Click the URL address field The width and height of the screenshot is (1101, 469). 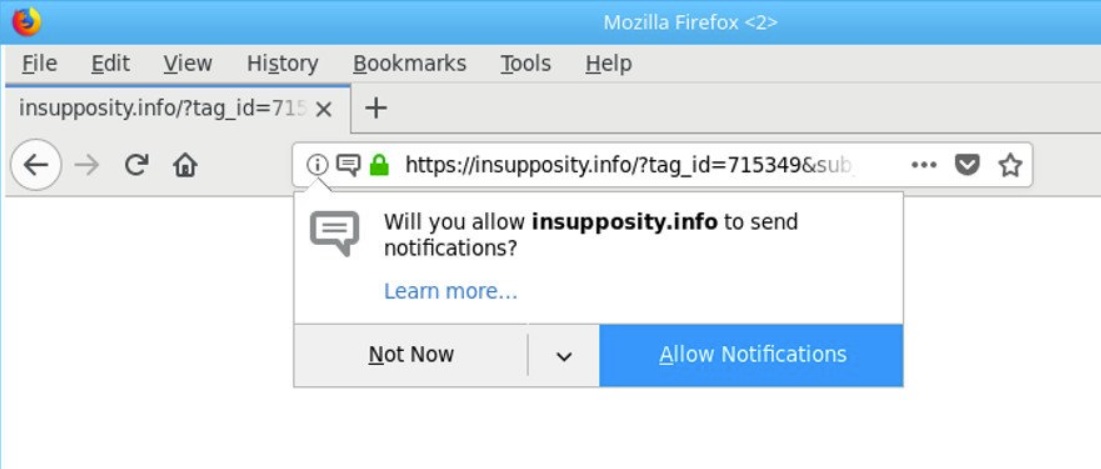[x=628, y=166]
